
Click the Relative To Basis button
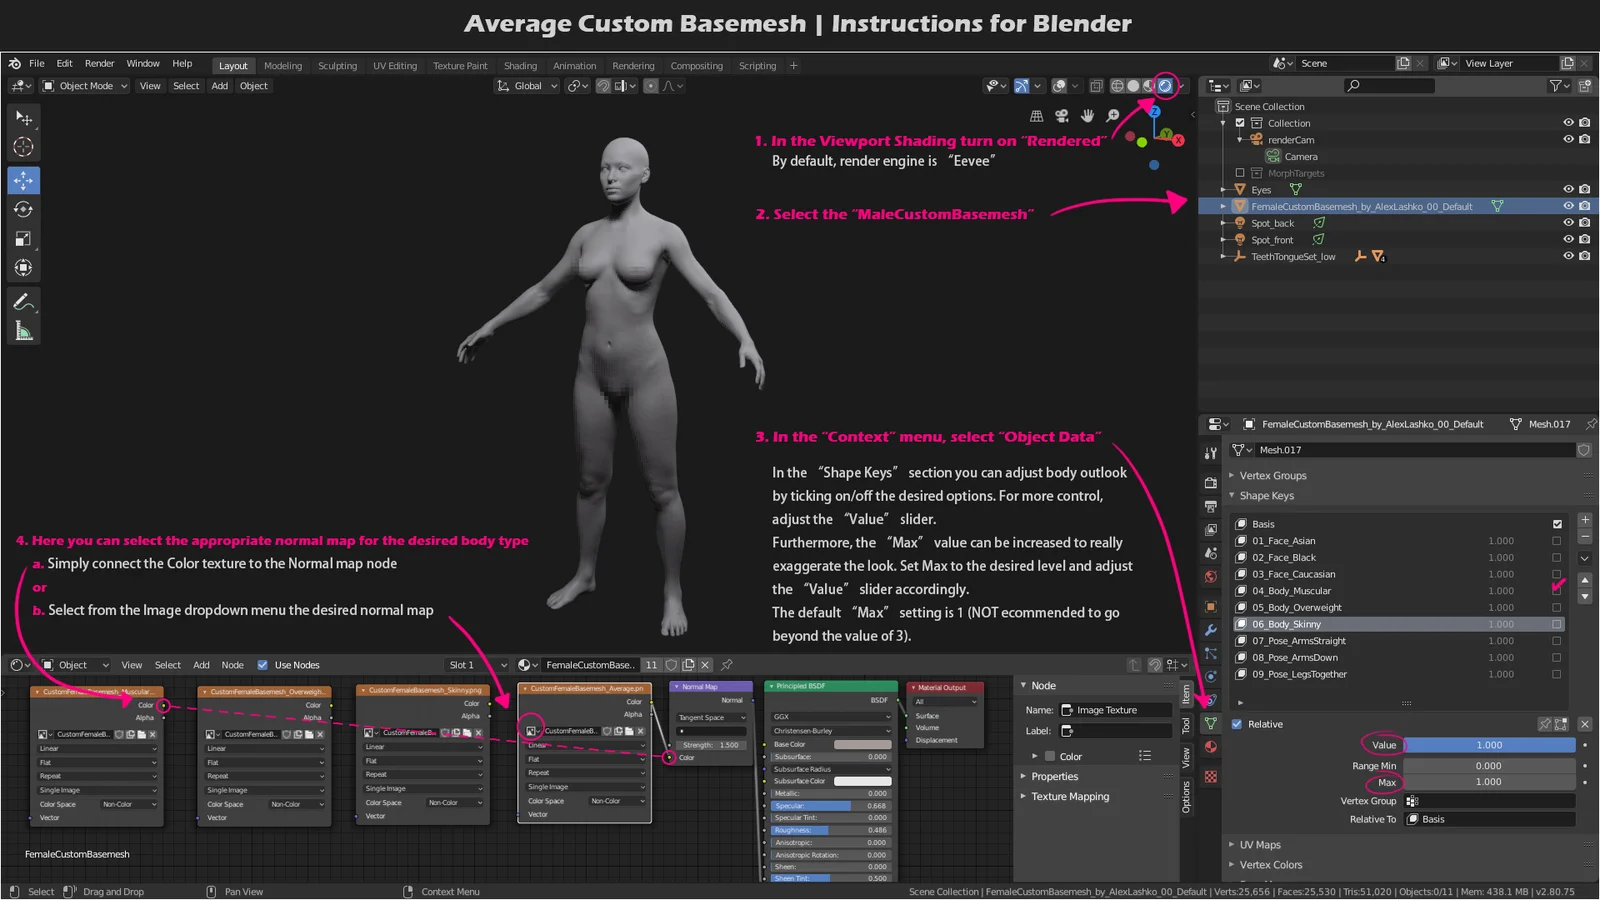click(1488, 818)
